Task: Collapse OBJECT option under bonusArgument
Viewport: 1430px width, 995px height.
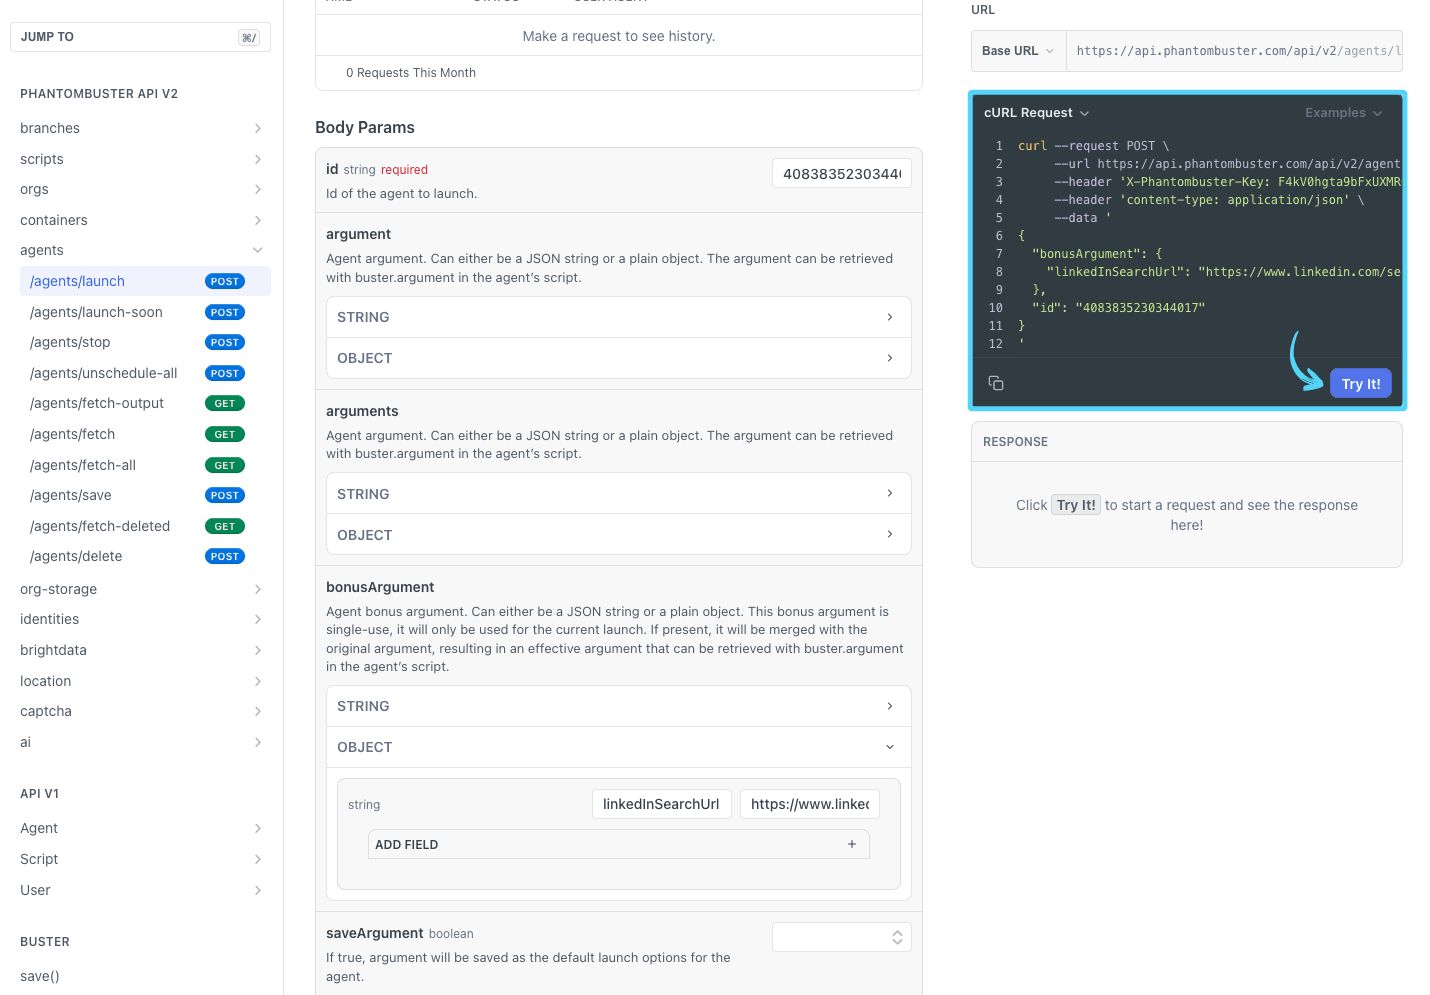Action: tap(618, 747)
